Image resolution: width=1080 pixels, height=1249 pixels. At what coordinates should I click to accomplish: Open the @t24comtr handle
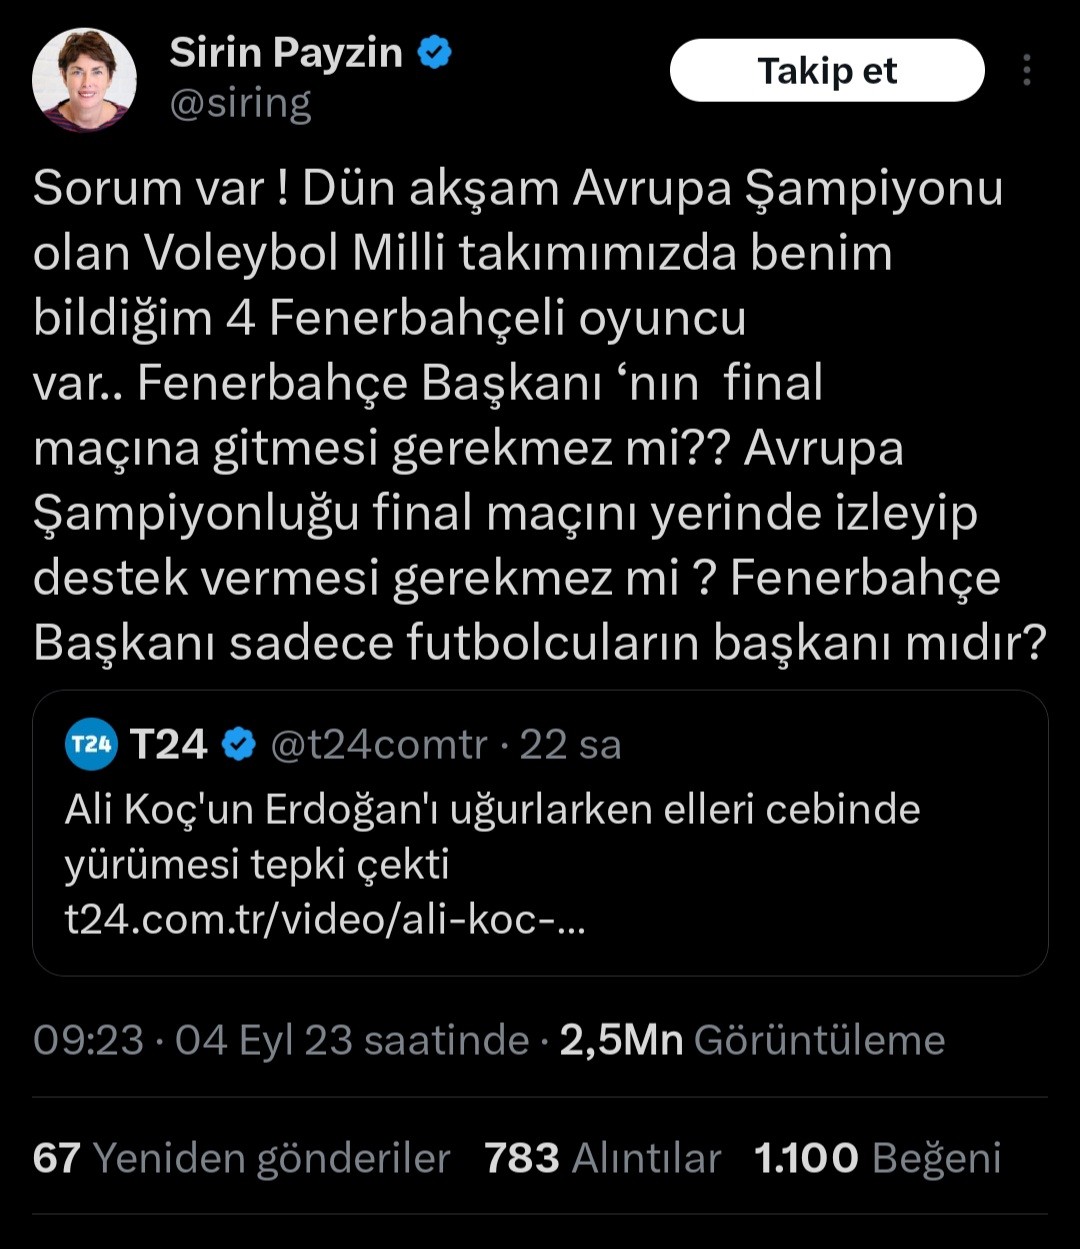pyautogui.click(x=379, y=744)
